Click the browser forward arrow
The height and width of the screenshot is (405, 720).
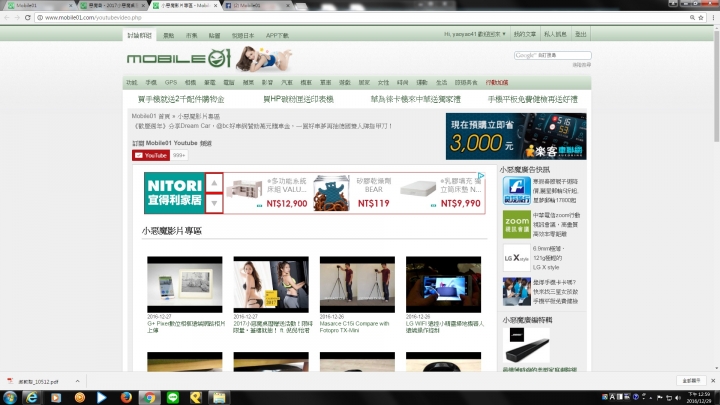pyautogui.click(x=17, y=17)
